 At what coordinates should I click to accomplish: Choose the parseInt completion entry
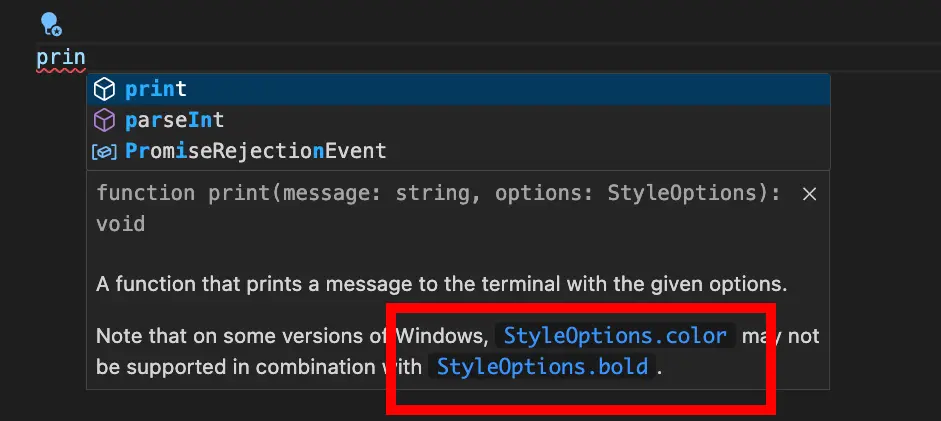pyautogui.click(x=174, y=121)
